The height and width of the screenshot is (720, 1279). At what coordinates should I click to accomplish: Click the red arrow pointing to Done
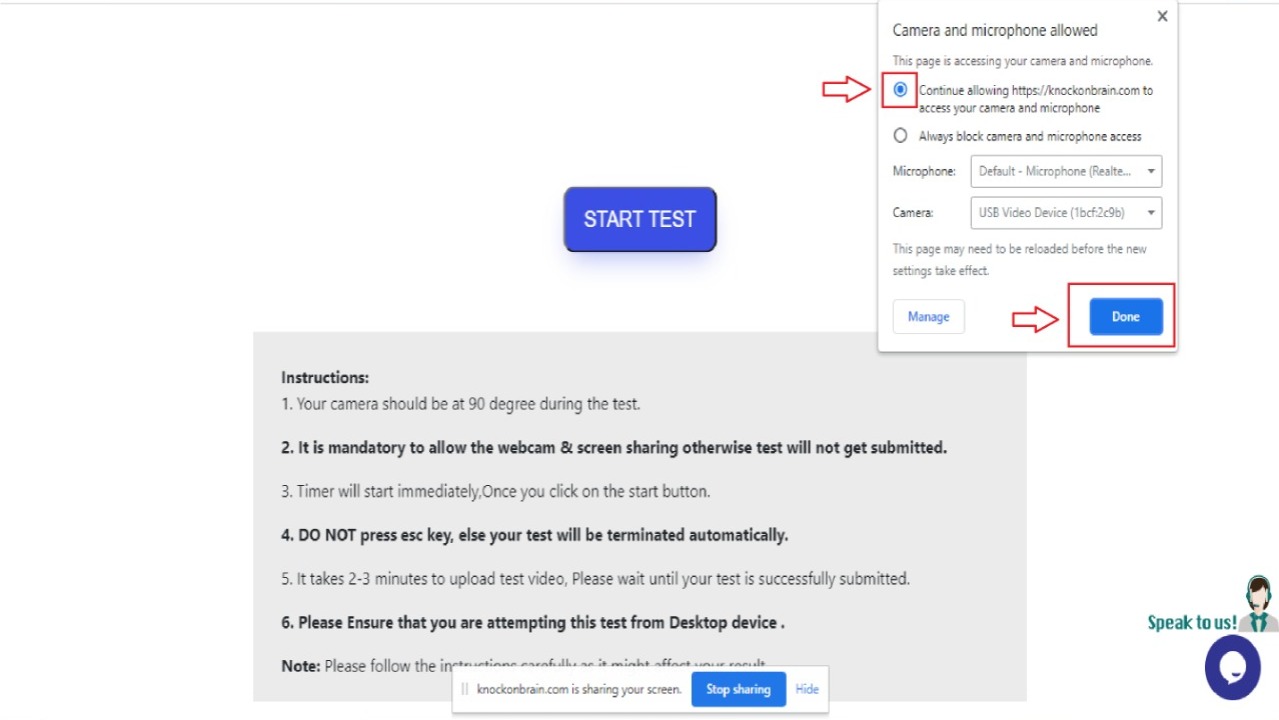tap(1035, 320)
